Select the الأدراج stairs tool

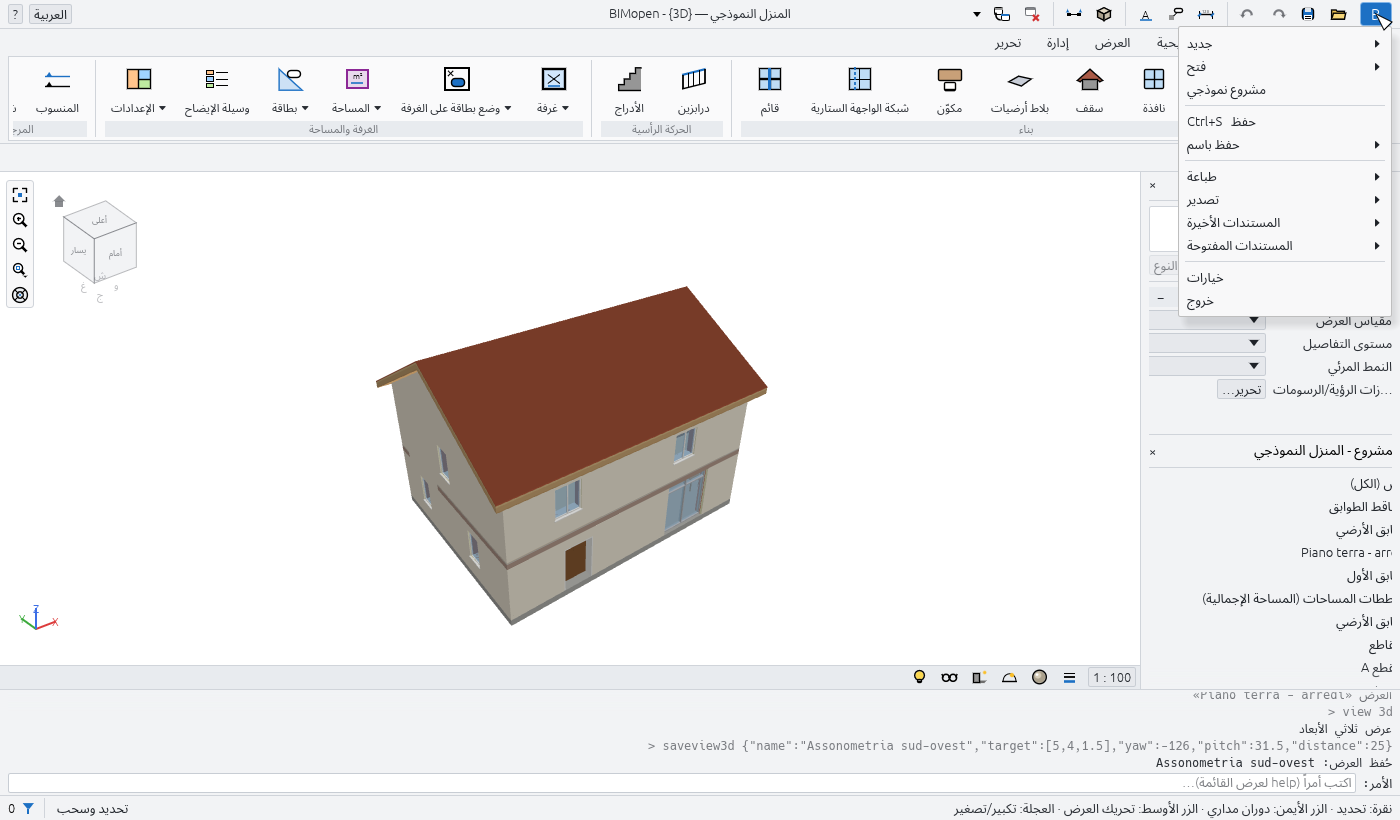tap(629, 90)
